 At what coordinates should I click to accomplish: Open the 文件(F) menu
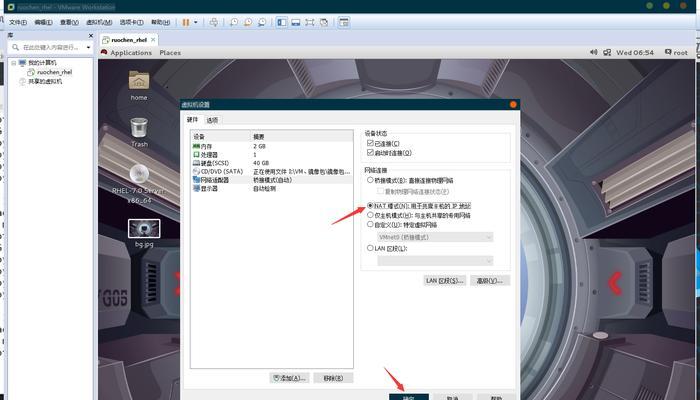point(18,22)
